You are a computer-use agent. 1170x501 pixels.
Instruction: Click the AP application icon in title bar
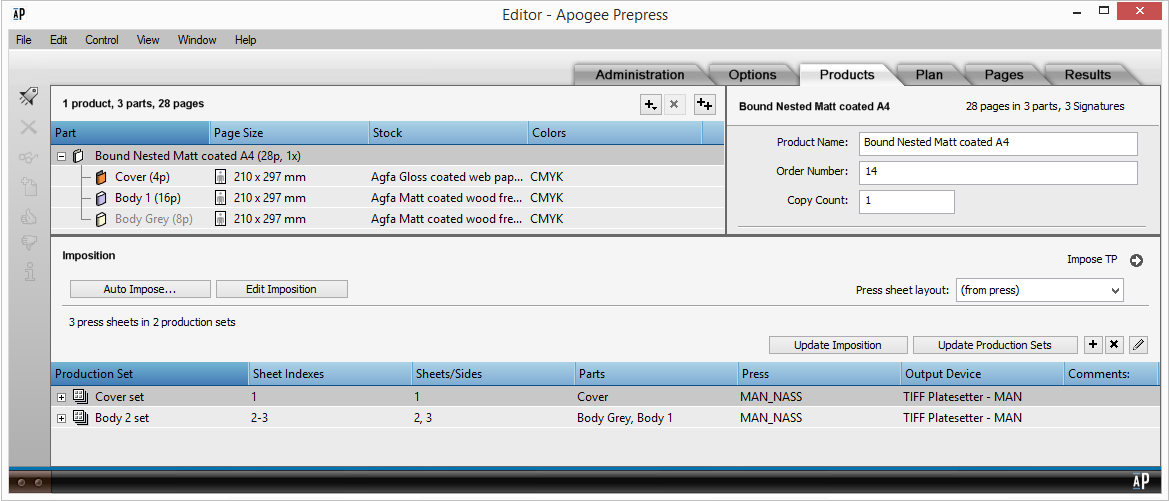[x=21, y=13]
